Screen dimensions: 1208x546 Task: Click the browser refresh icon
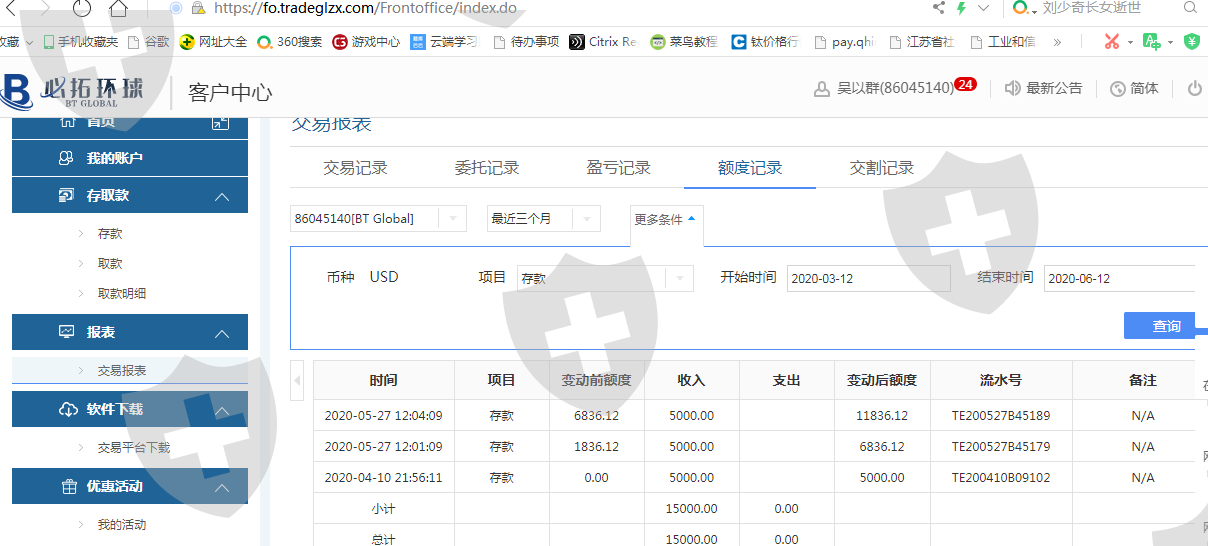pos(82,9)
